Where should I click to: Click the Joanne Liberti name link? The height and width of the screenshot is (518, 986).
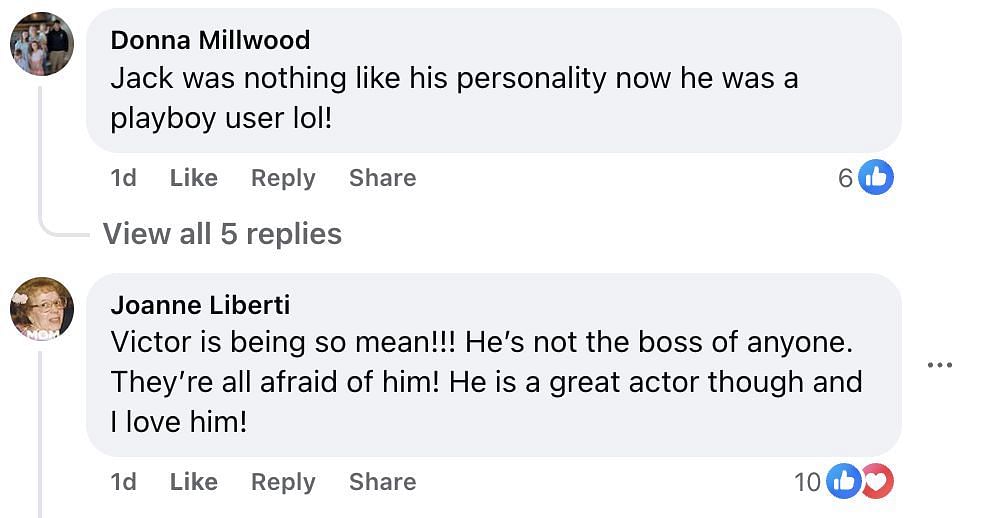[x=200, y=304]
